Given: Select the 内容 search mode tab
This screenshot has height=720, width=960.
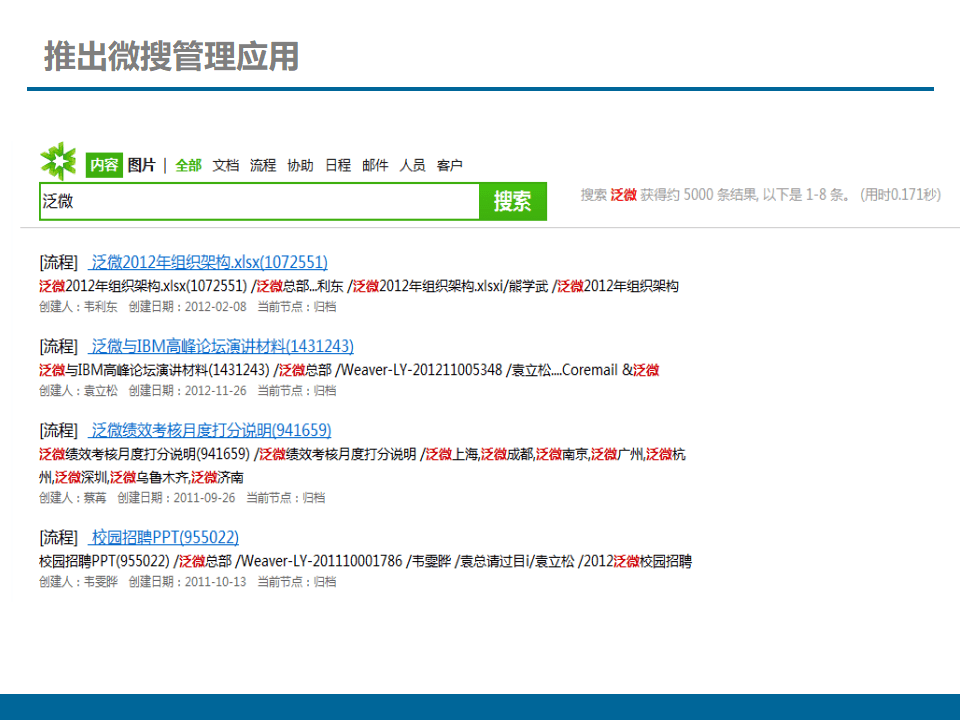Looking at the screenshot, I should (104, 165).
